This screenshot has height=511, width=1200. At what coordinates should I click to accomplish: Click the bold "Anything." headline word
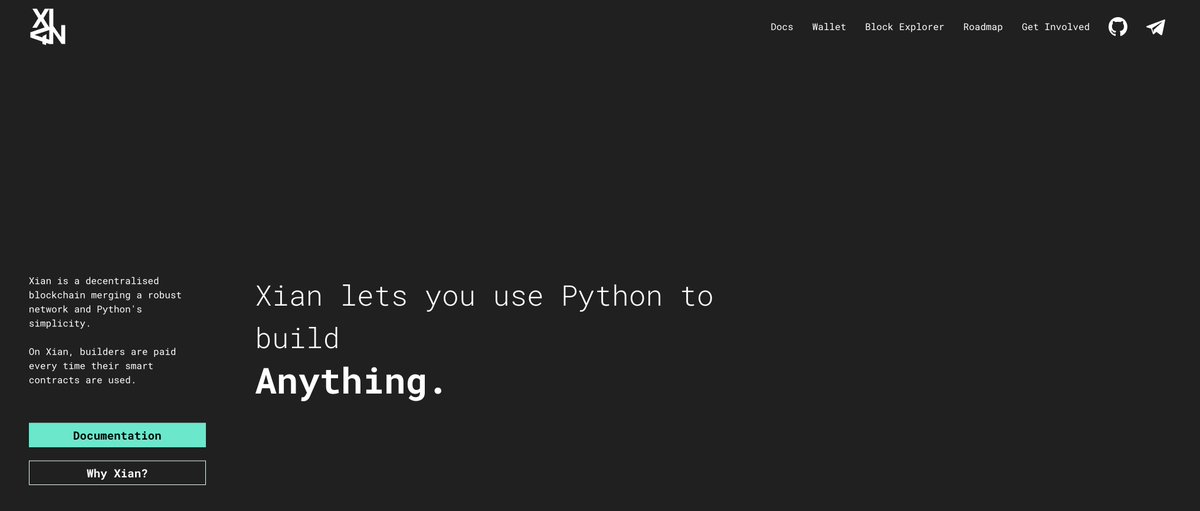click(350, 382)
